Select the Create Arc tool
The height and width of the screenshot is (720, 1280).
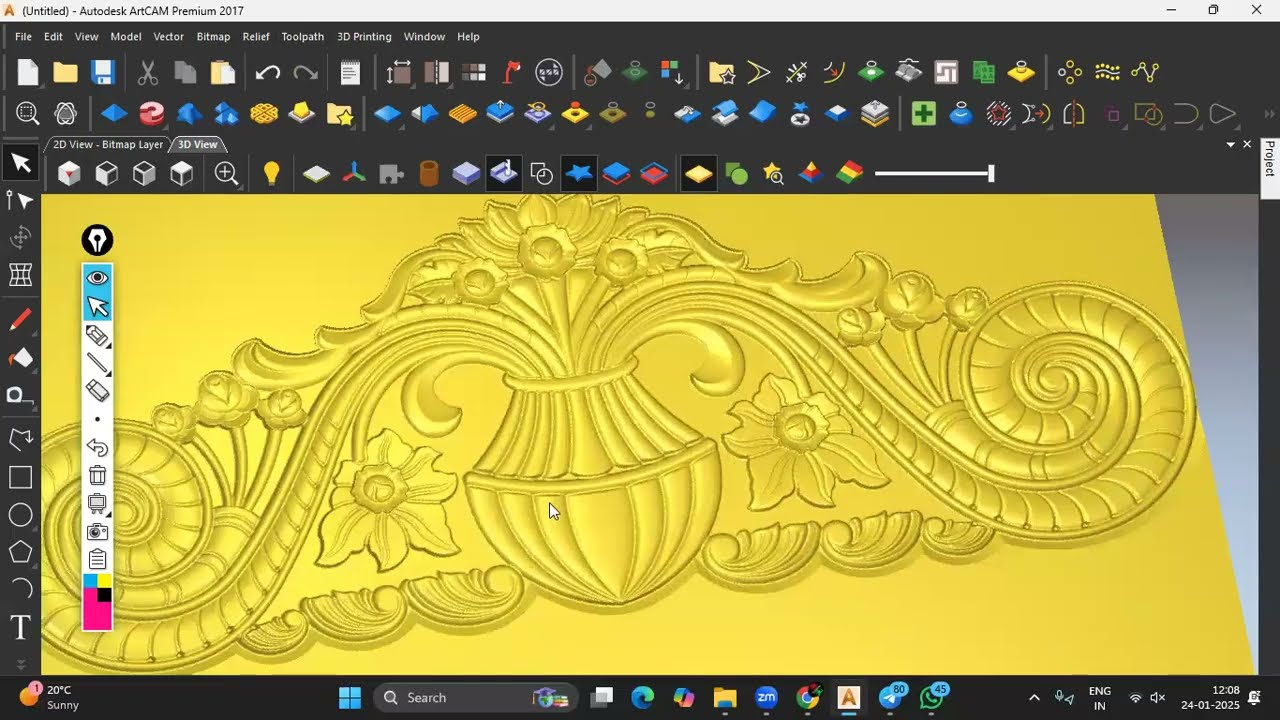coord(20,589)
